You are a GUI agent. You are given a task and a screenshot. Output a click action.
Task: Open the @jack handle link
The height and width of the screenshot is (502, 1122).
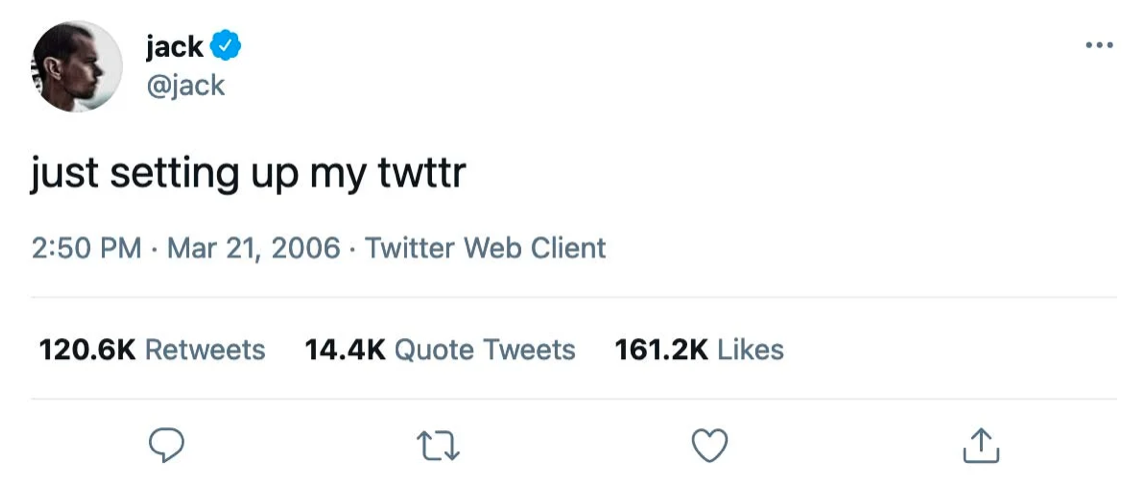(x=185, y=86)
